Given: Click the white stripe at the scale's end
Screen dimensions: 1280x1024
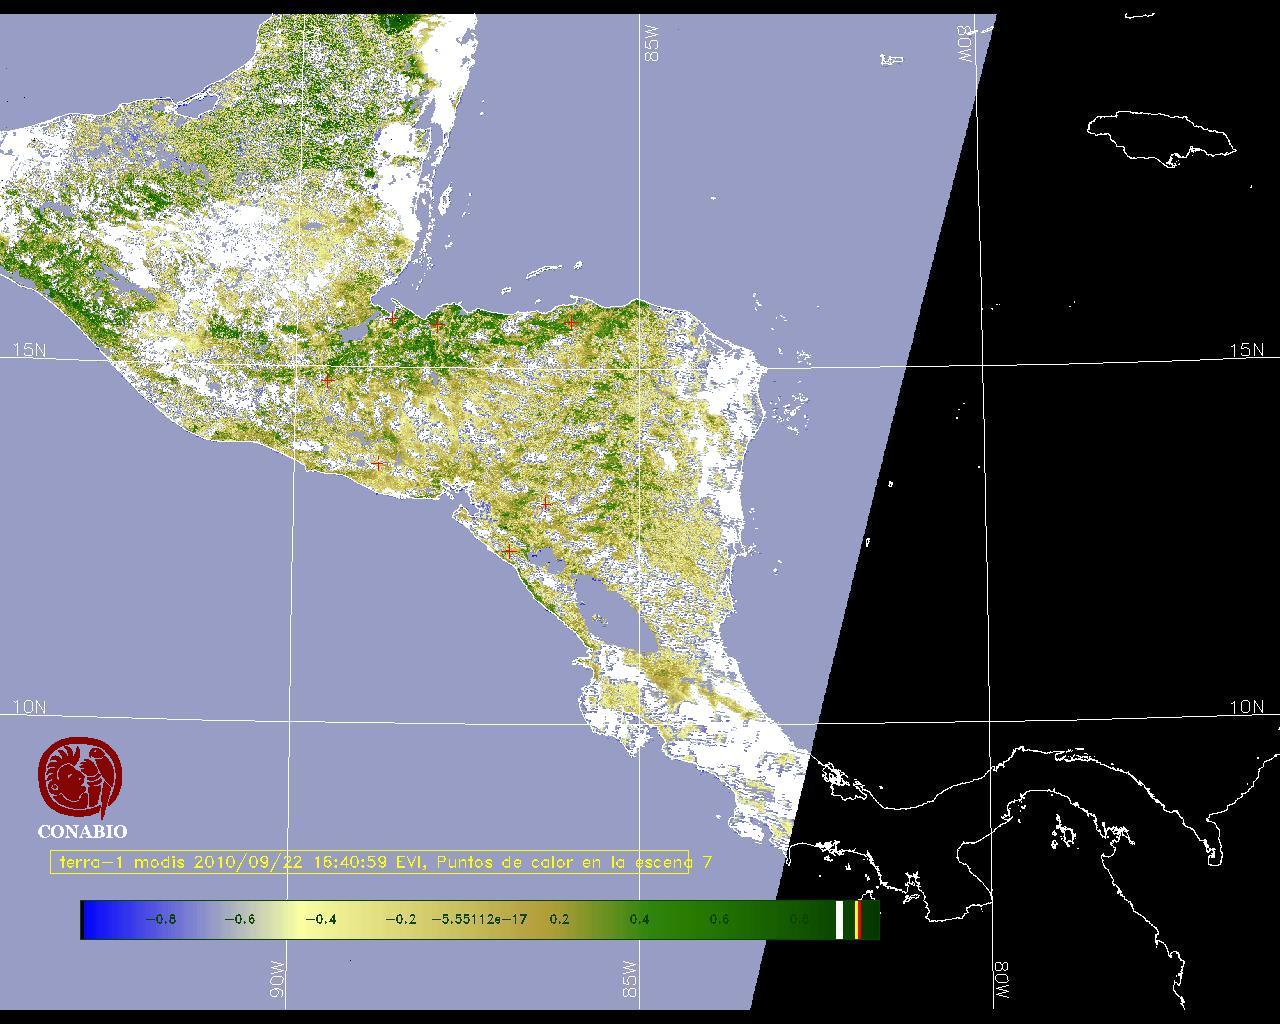Looking at the screenshot, I should (839, 919).
